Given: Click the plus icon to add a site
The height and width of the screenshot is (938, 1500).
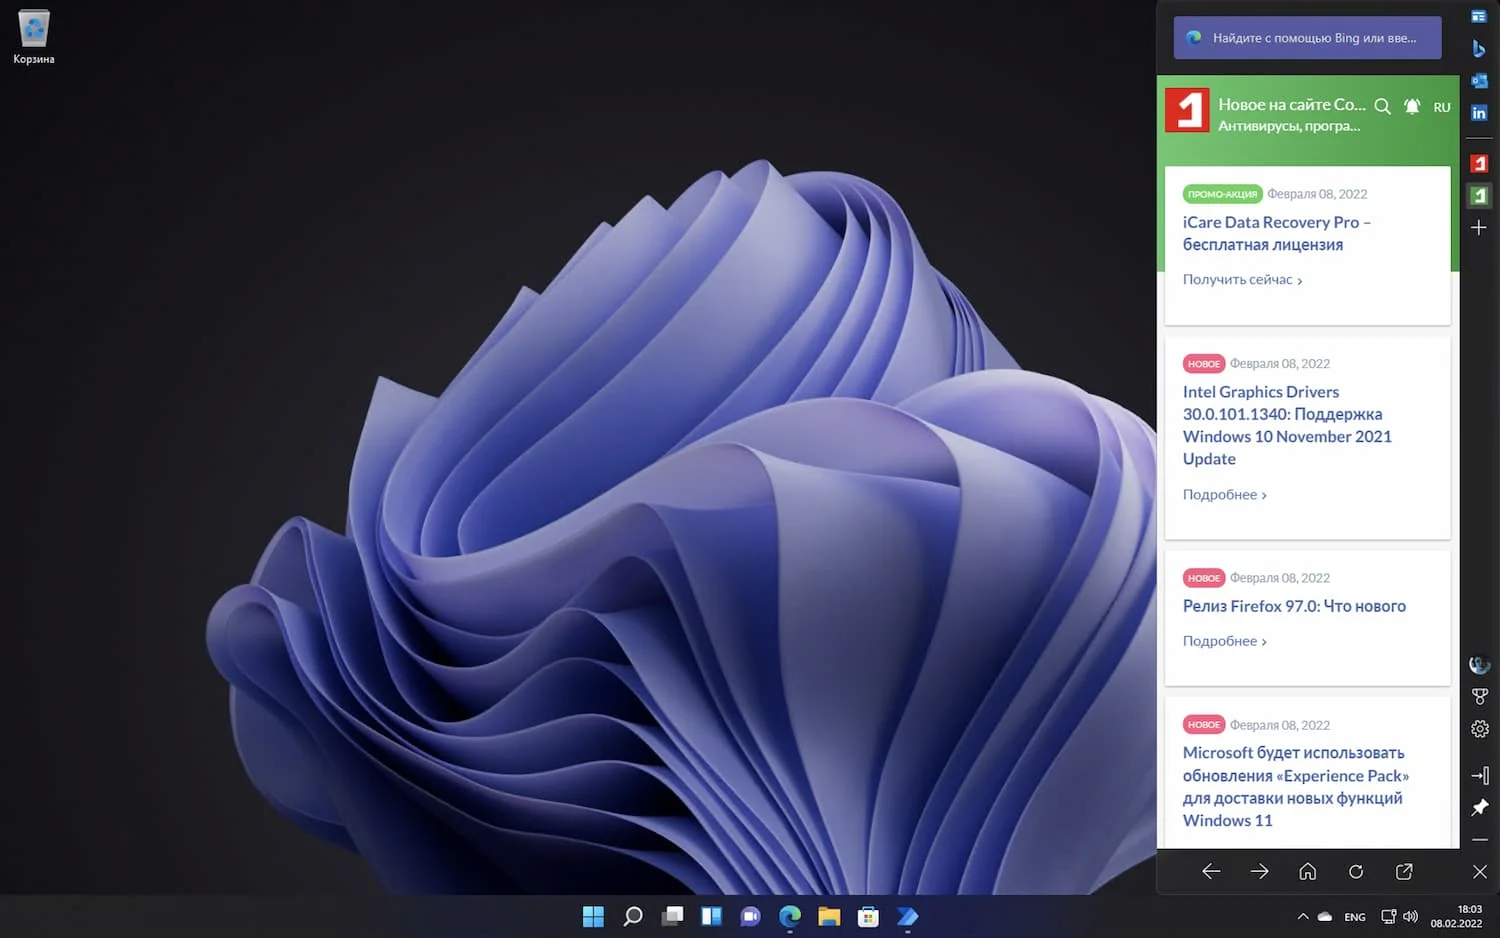Looking at the screenshot, I should pos(1479,228).
